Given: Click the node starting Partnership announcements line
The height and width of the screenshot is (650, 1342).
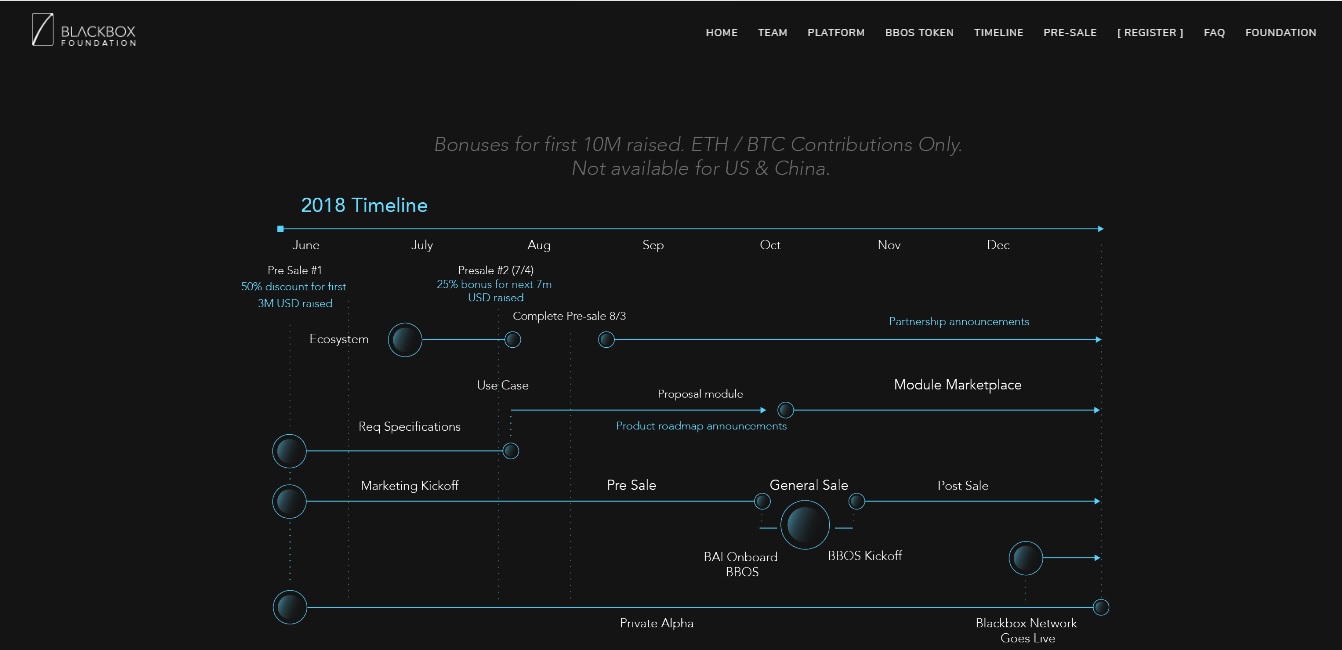Looking at the screenshot, I should click(606, 340).
